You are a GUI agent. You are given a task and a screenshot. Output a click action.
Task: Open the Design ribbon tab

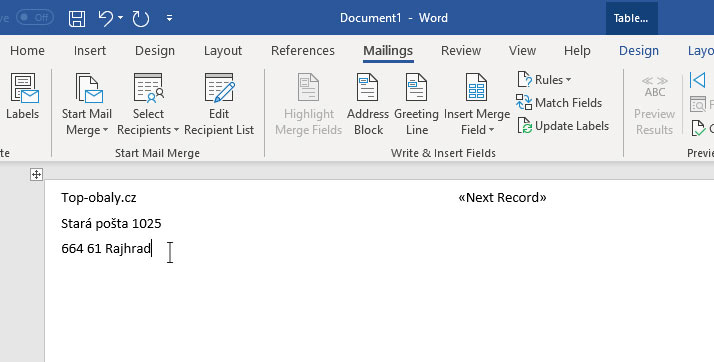coord(155,51)
